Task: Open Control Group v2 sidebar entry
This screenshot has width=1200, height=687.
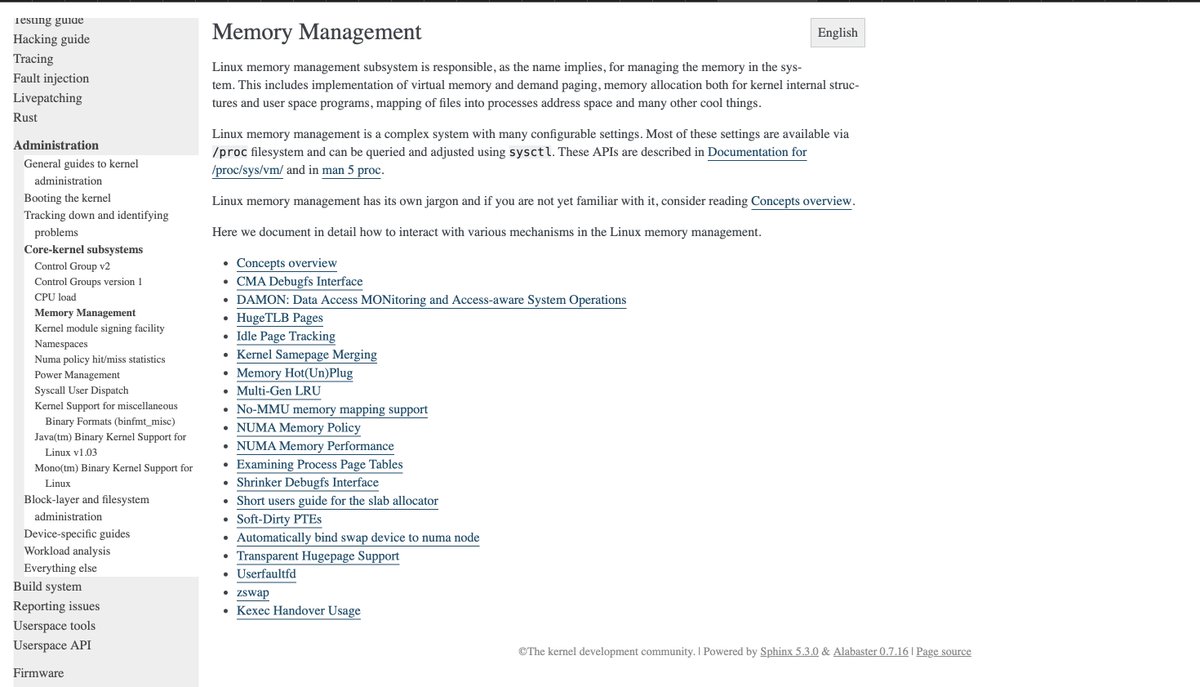Action: (72, 266)
